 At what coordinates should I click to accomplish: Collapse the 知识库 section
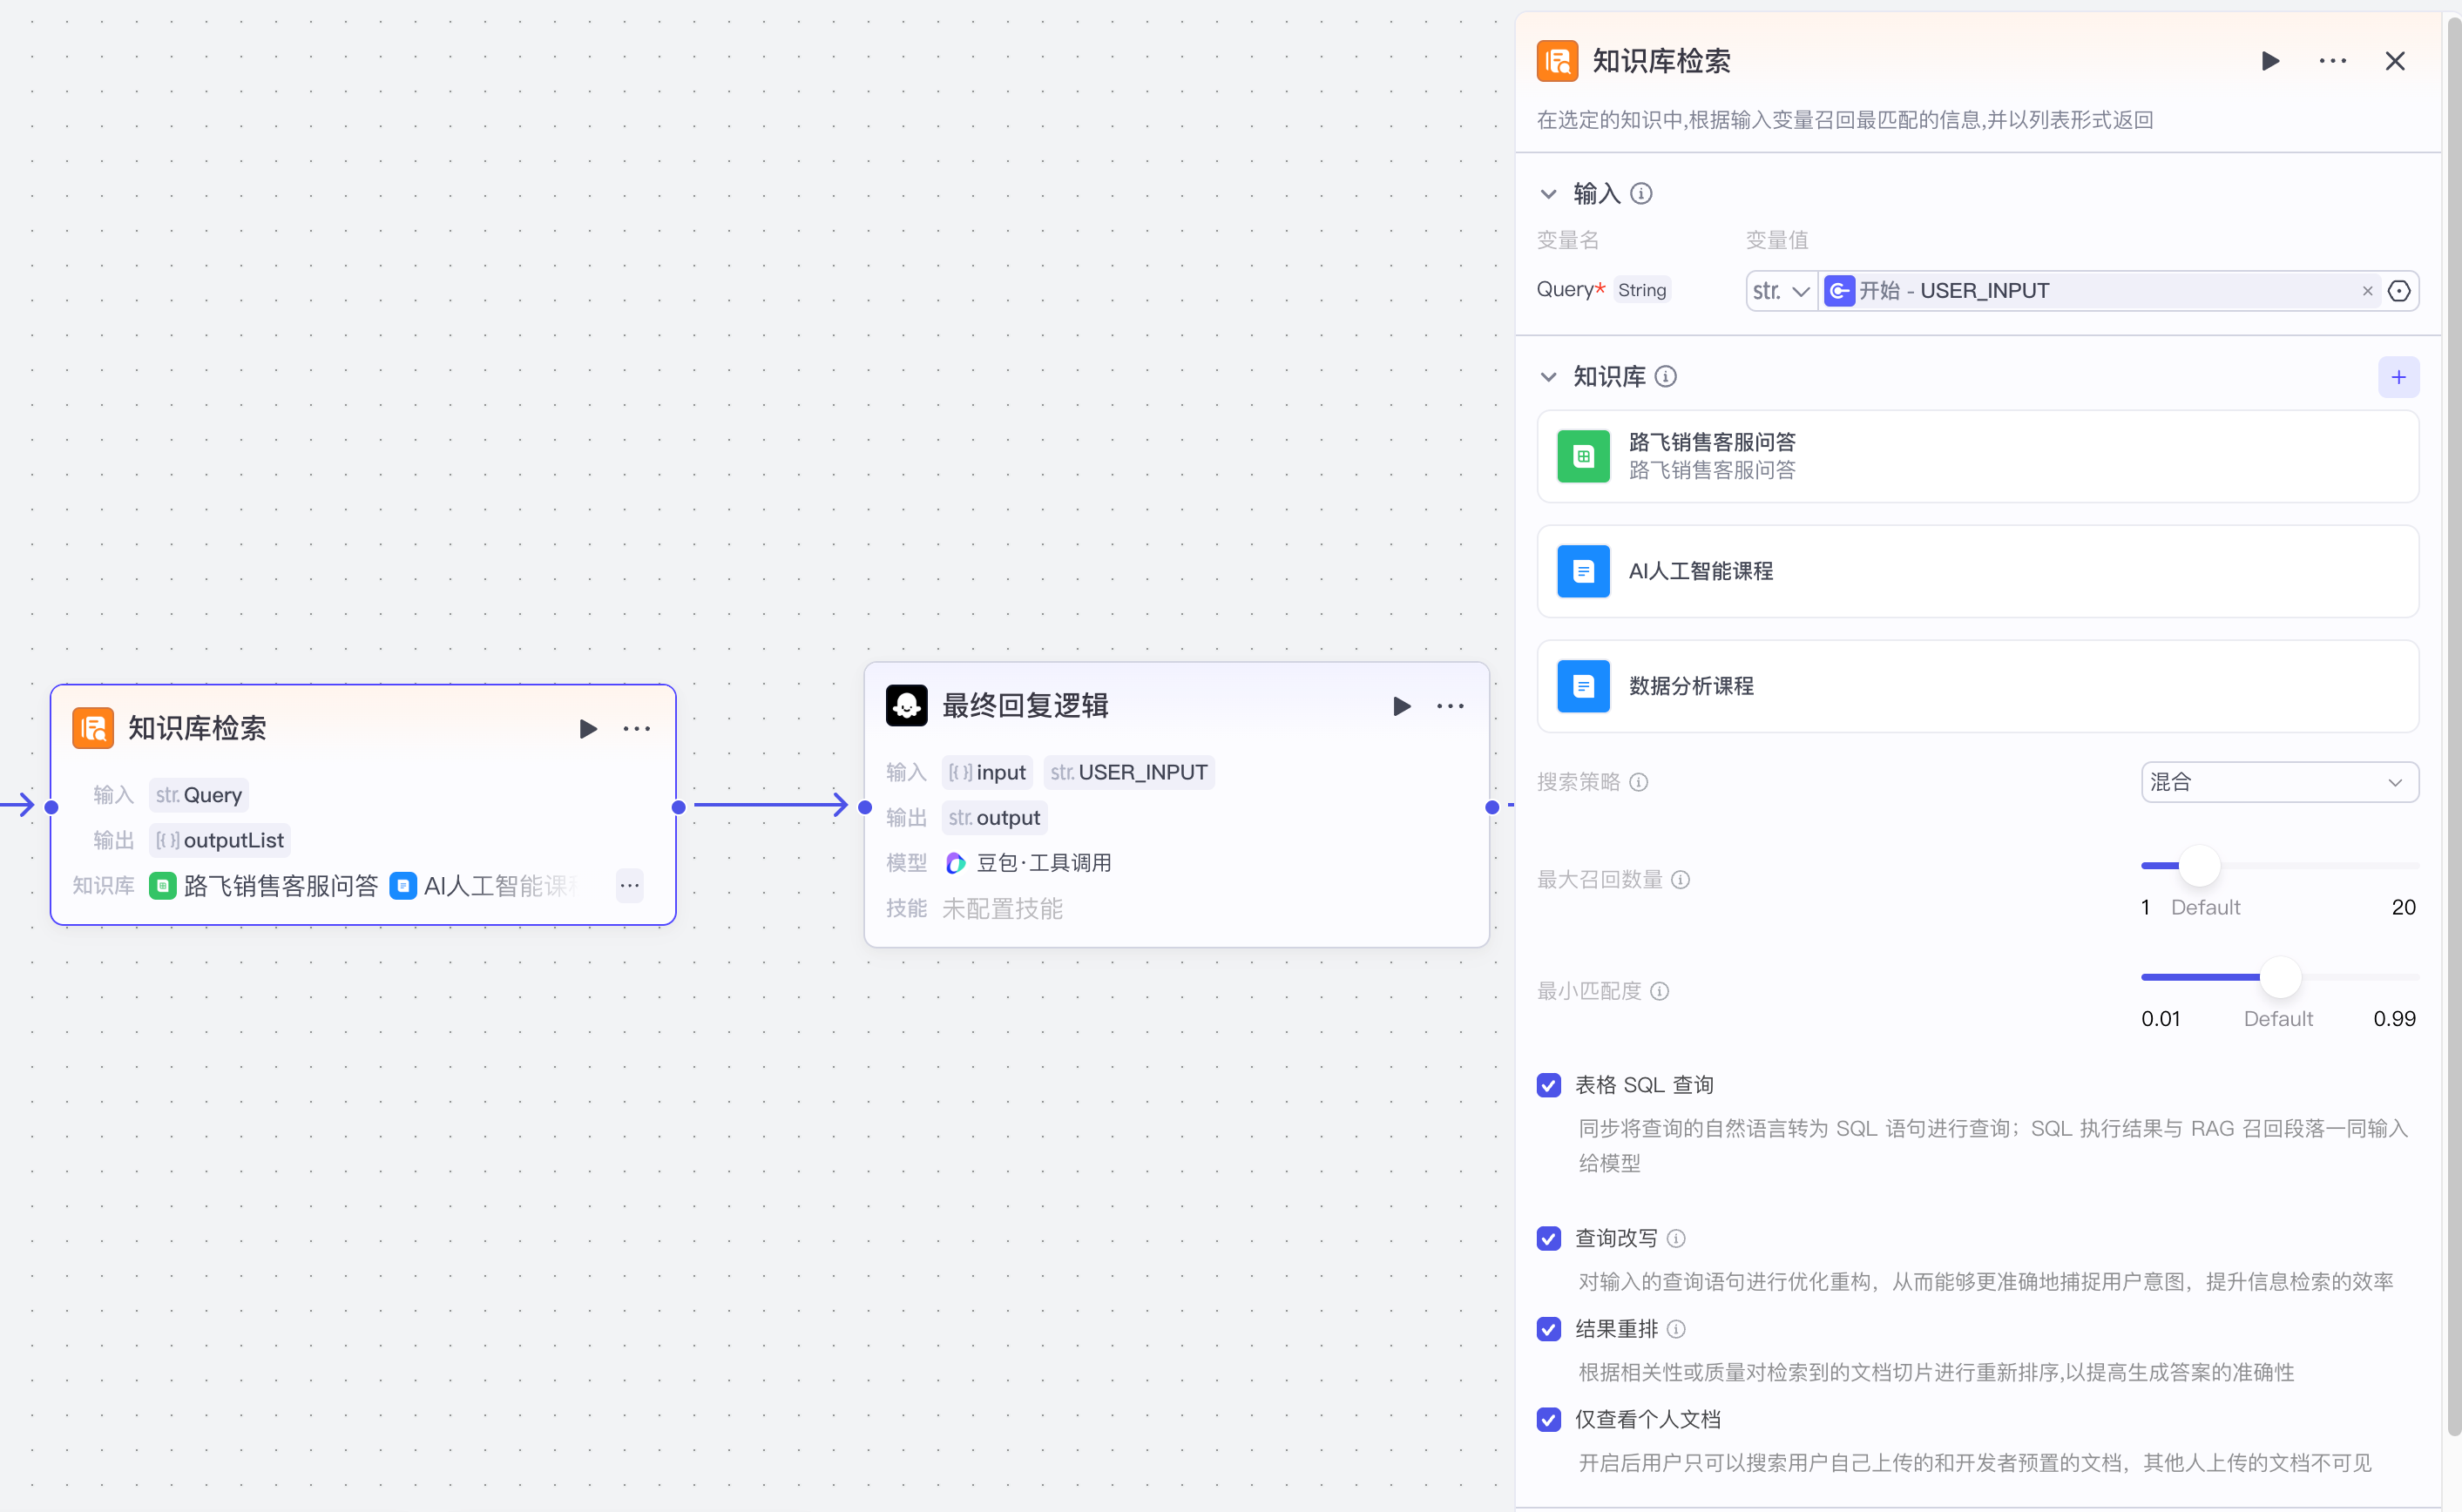click(1548, 377)
